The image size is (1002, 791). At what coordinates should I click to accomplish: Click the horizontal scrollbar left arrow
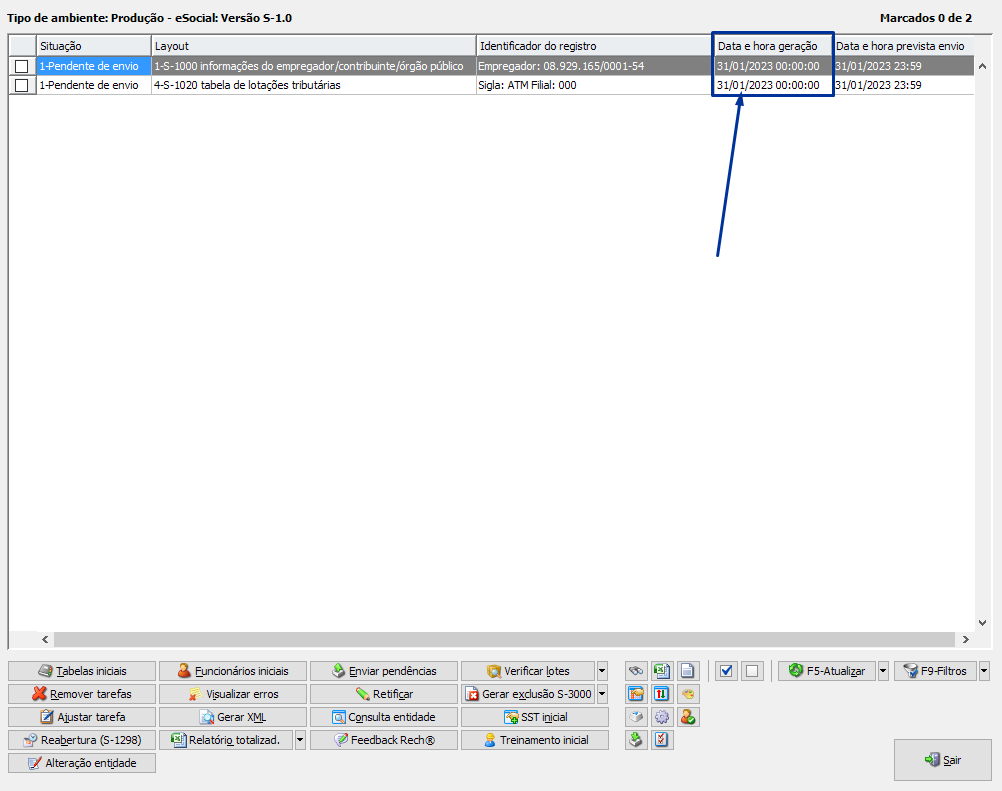click(45, 639)
